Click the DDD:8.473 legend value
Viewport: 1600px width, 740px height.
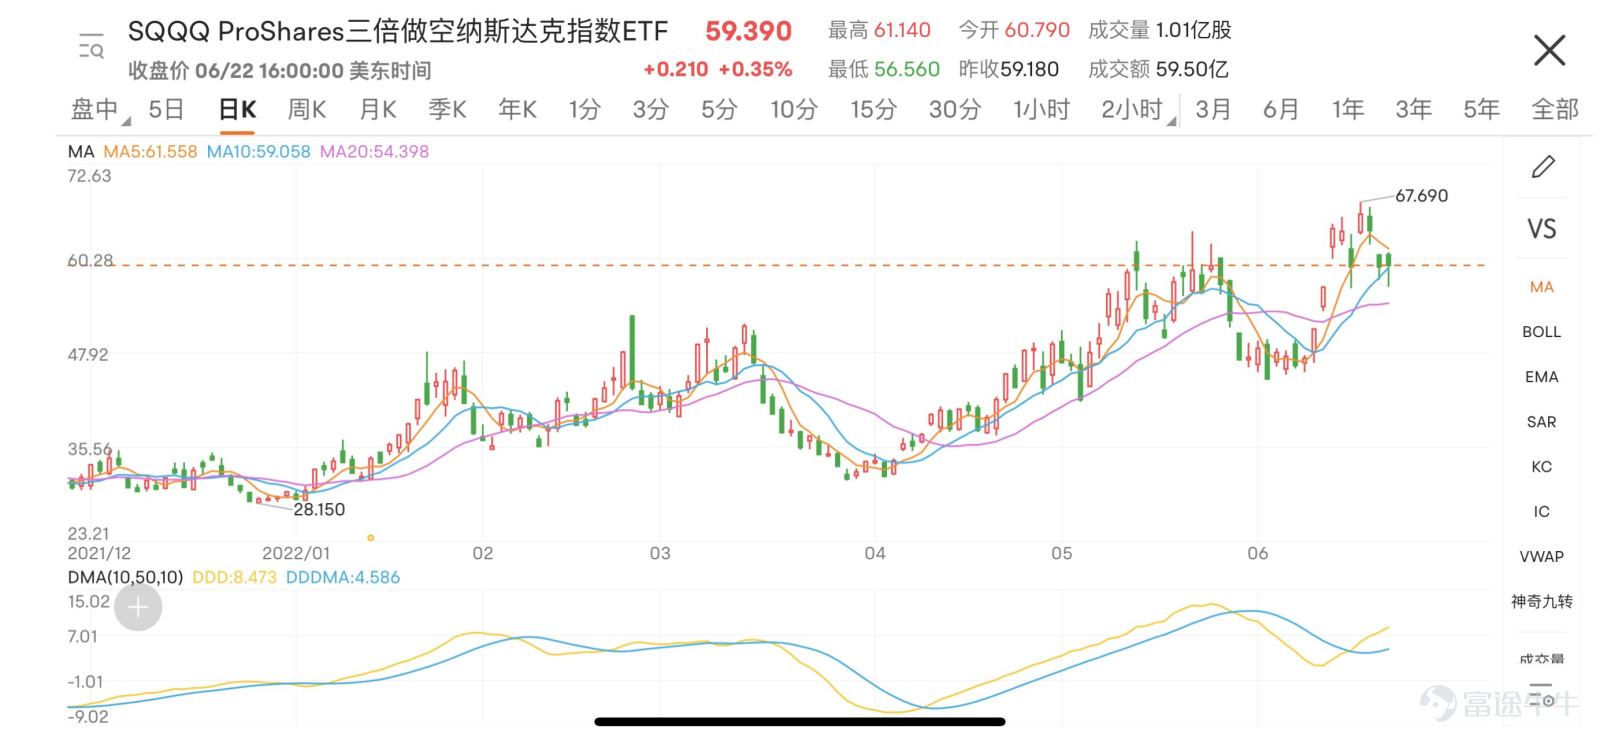tap(234, 578)
